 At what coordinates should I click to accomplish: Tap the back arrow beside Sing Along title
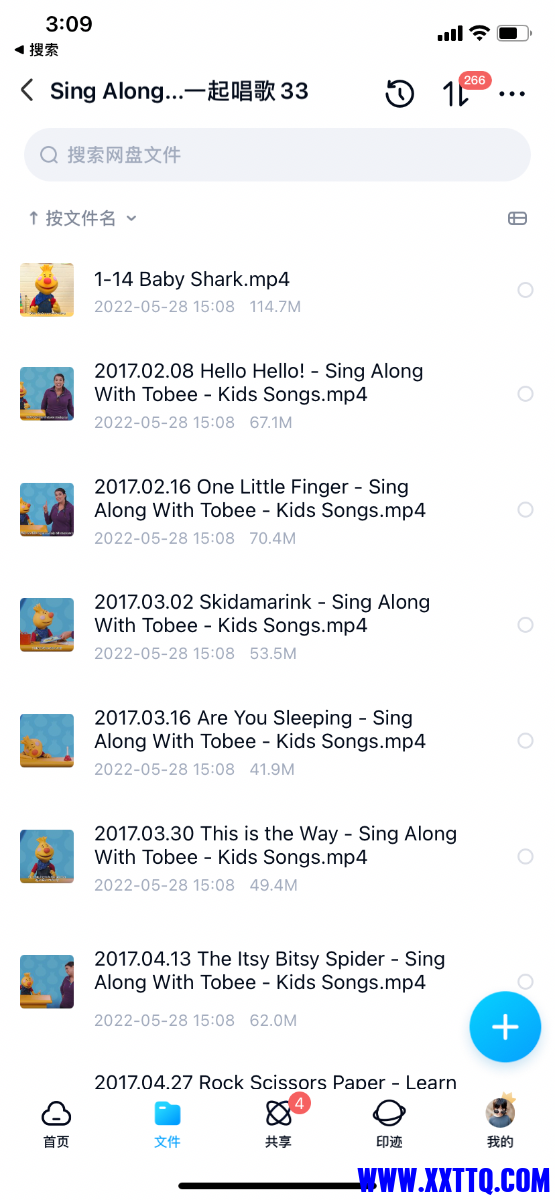click(x=27, y=91)
